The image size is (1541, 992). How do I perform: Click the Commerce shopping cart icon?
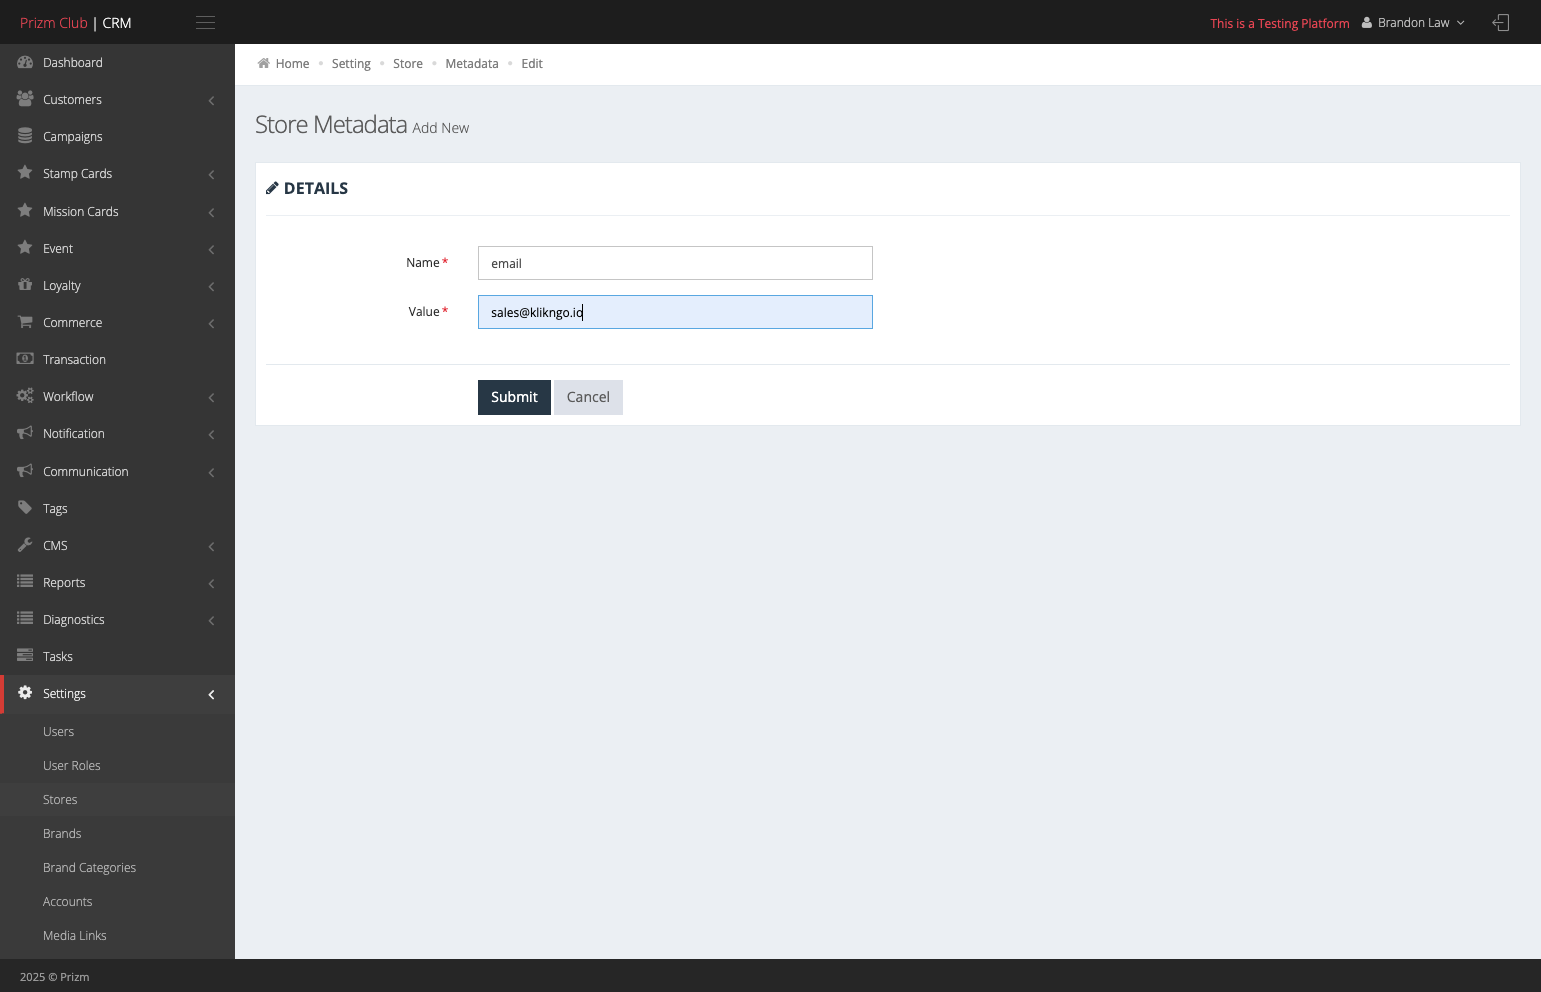pyautogui.click(x=25, y=322)
